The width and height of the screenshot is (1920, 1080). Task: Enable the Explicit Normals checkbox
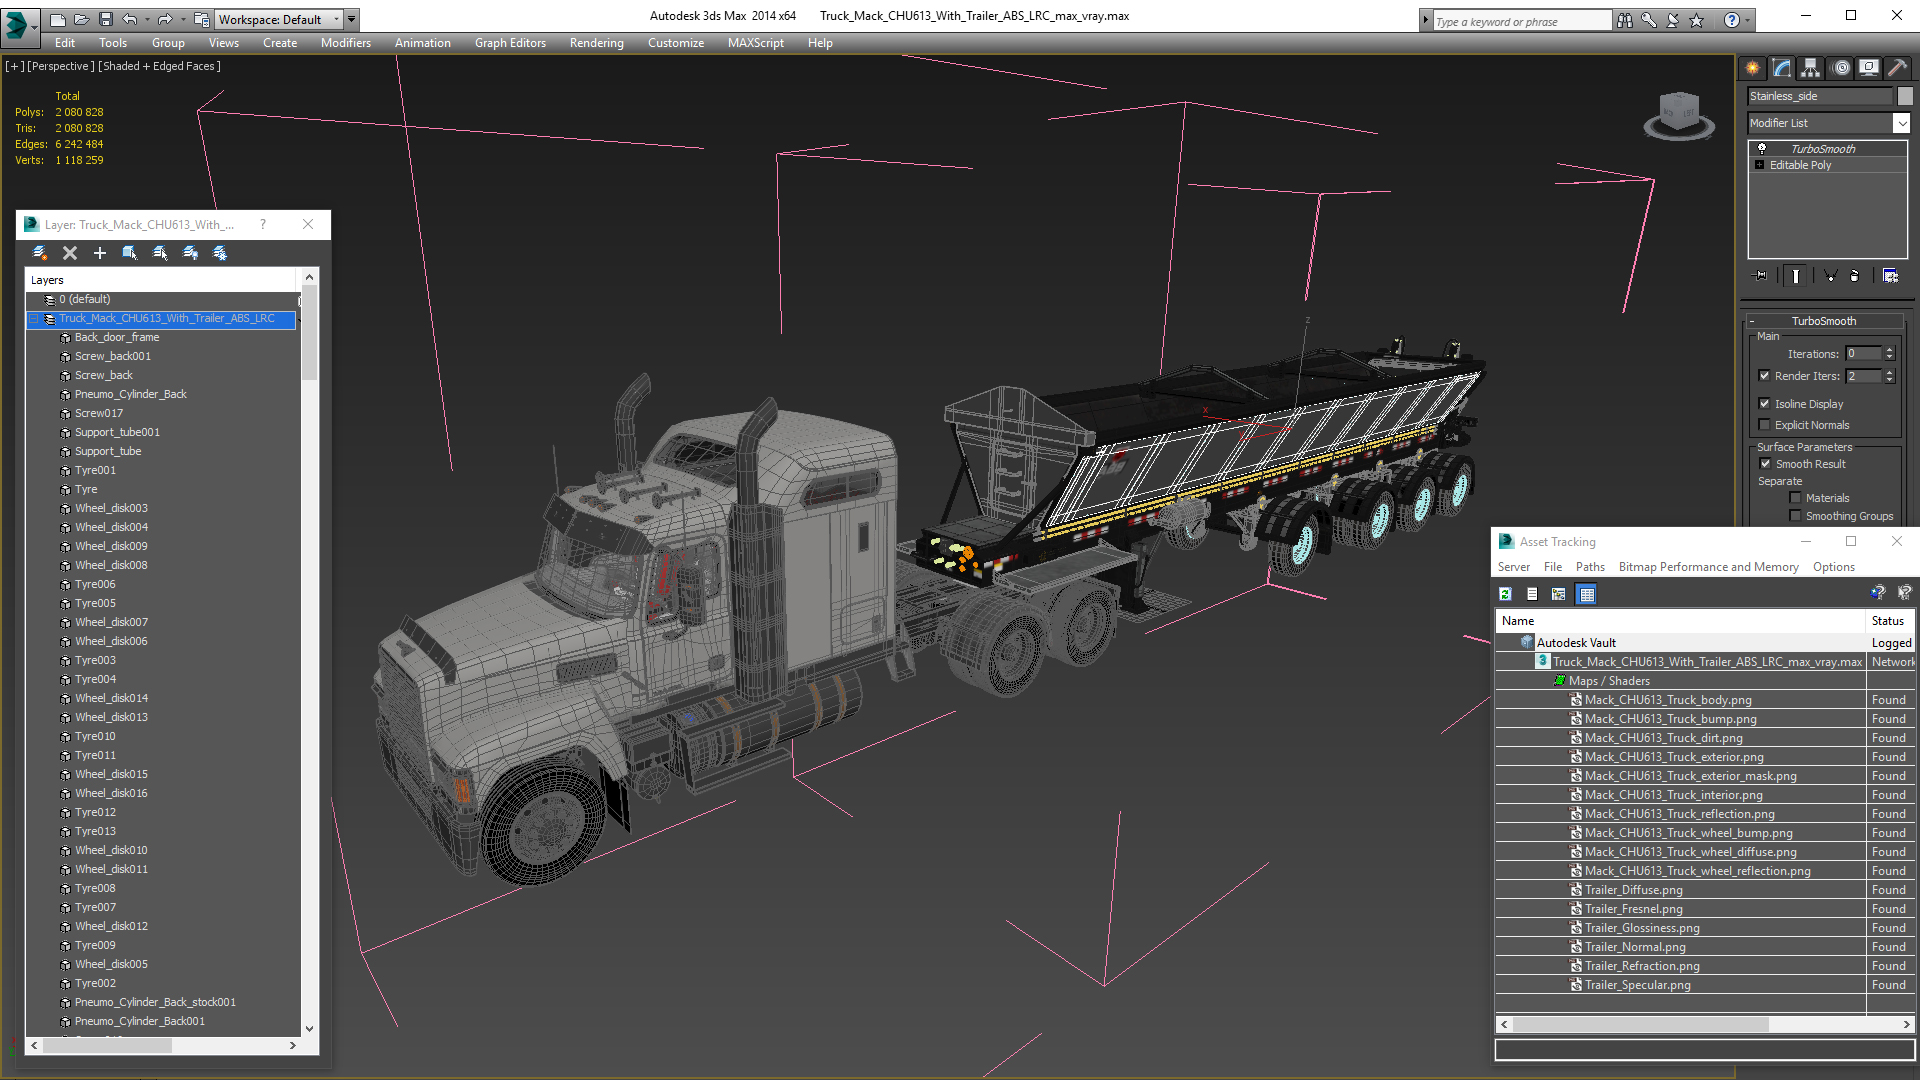pyautogui.click(x=1765, y=425)
